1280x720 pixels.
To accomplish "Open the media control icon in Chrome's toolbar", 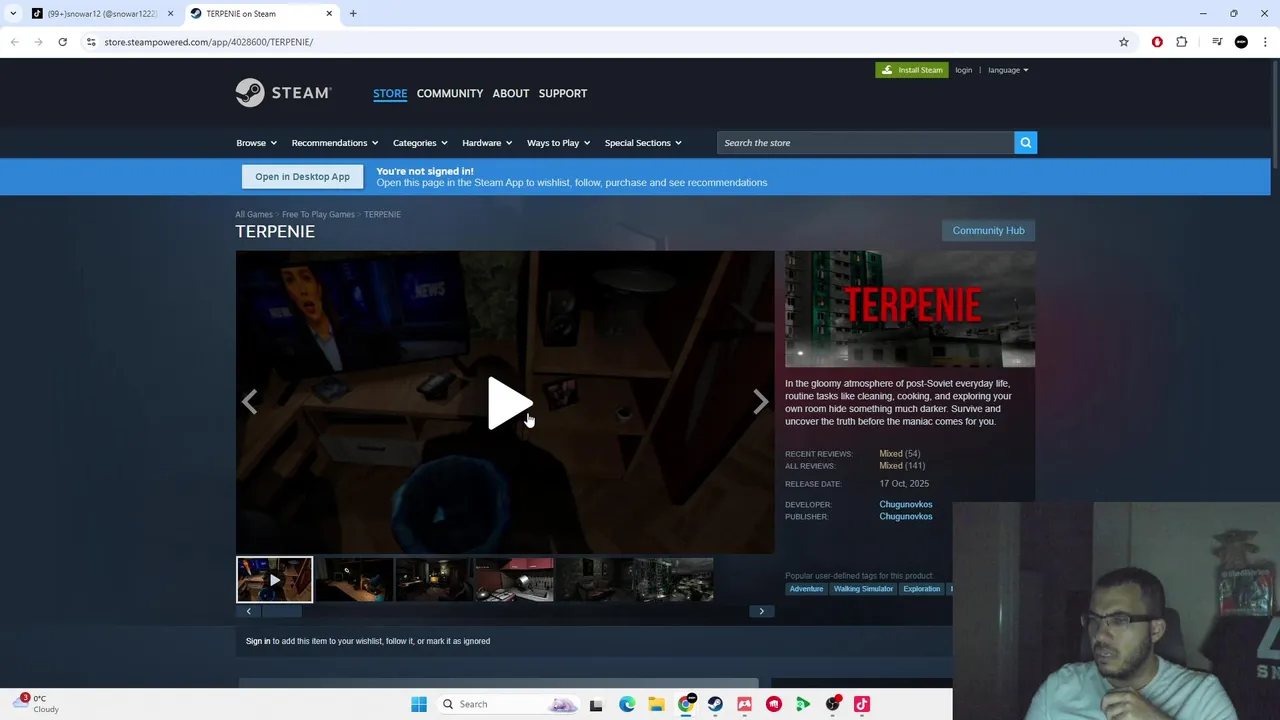I will coord(1217,42).
